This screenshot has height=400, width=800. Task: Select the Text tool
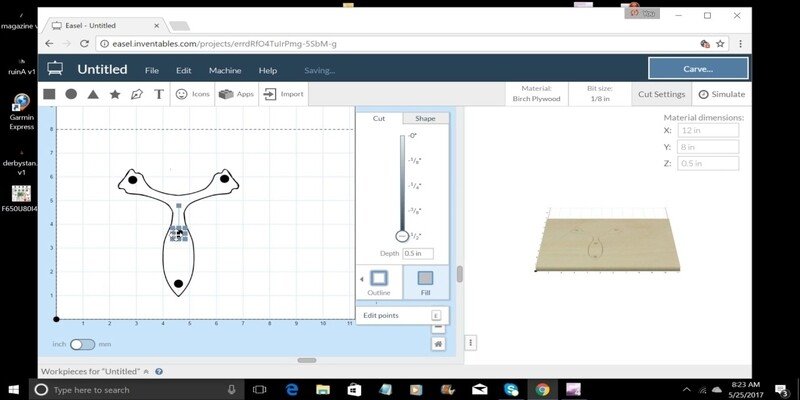[x=159, y=94]
